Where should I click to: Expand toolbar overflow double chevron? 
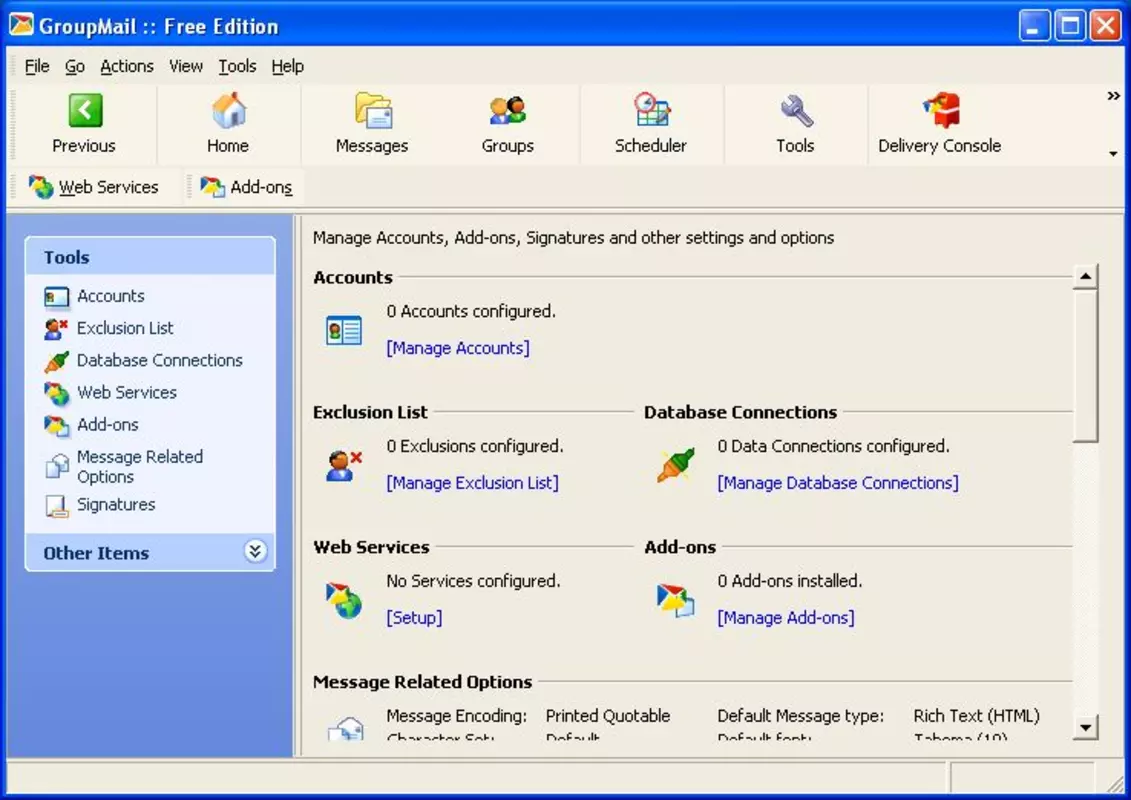[1114, 96]
